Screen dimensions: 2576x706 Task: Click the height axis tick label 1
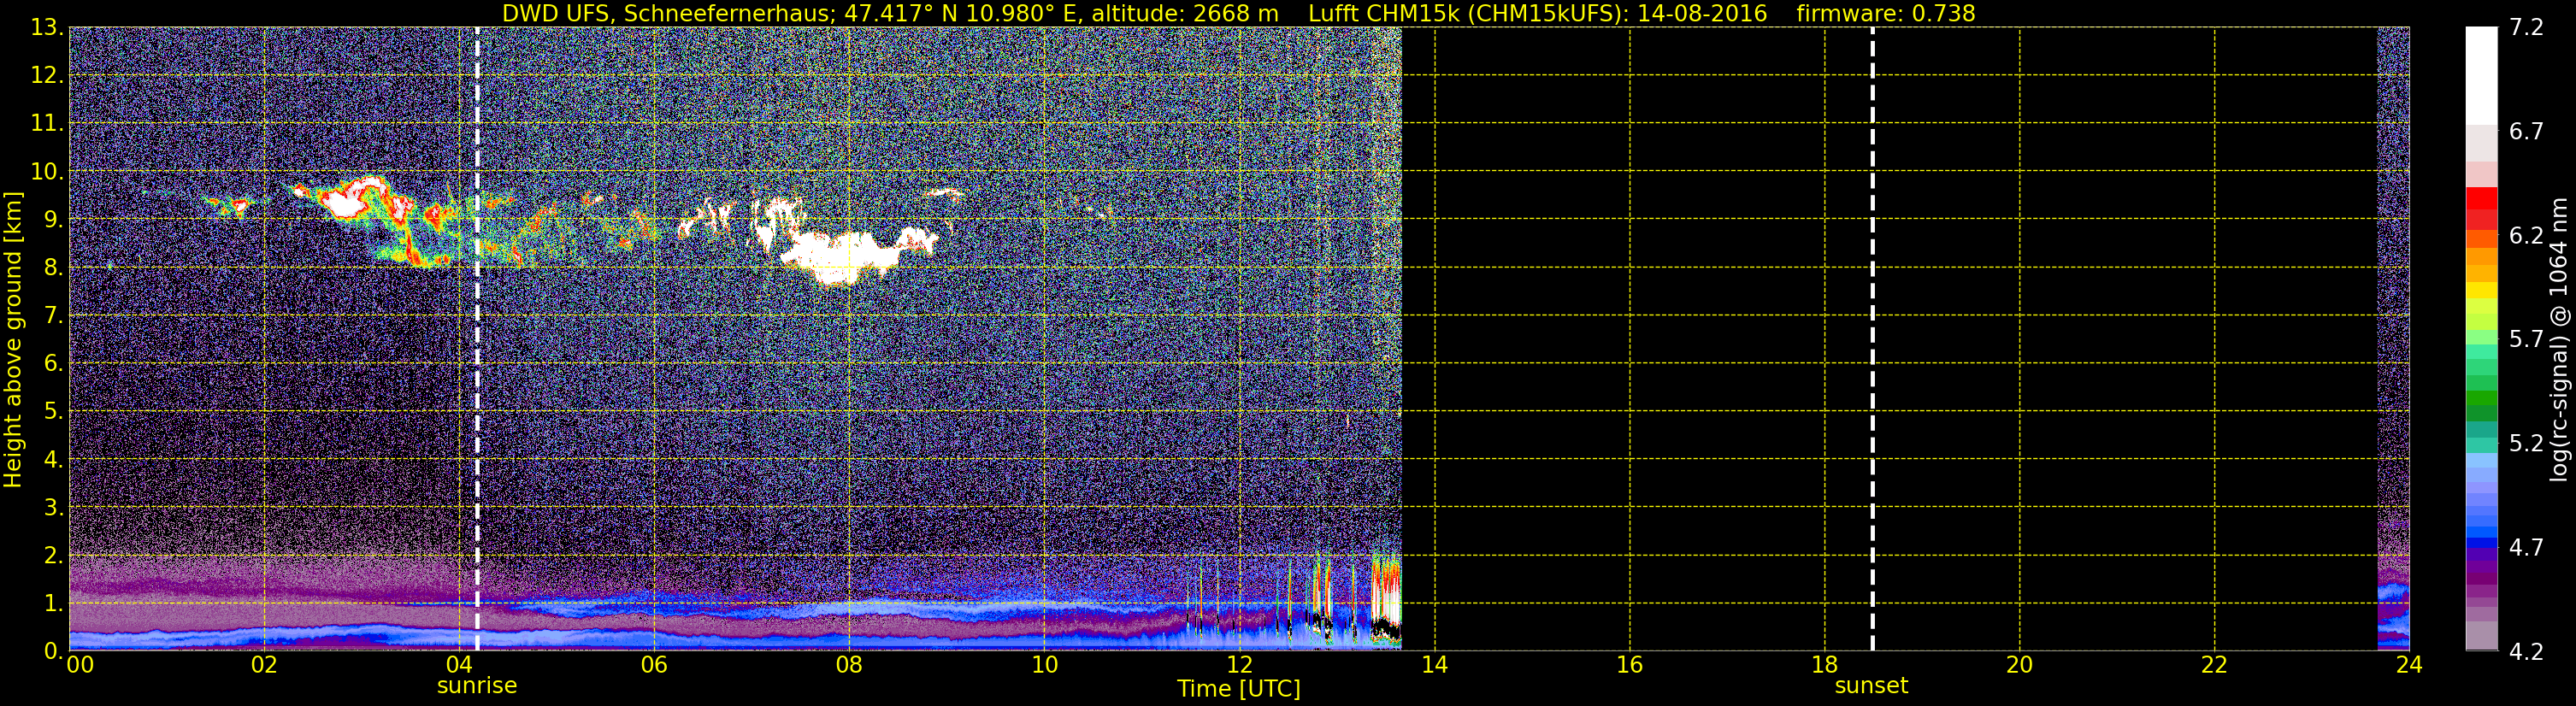53,603
